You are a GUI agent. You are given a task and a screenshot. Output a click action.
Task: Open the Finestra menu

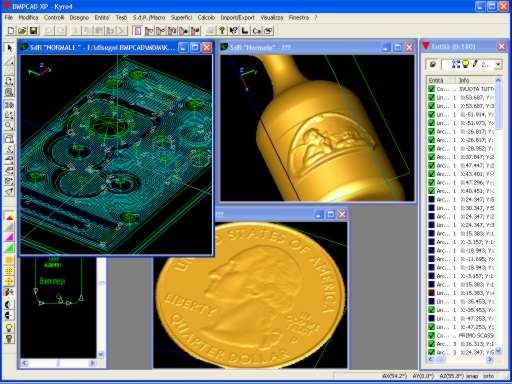(x=299, y=17)
